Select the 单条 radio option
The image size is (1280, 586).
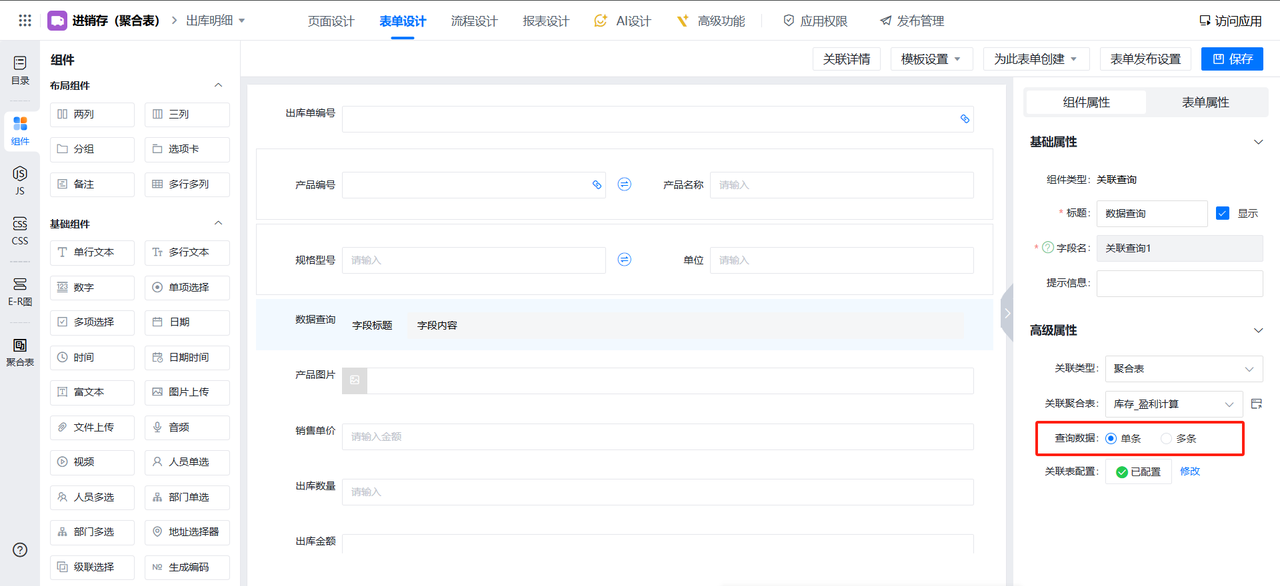tap(1111, 438)
